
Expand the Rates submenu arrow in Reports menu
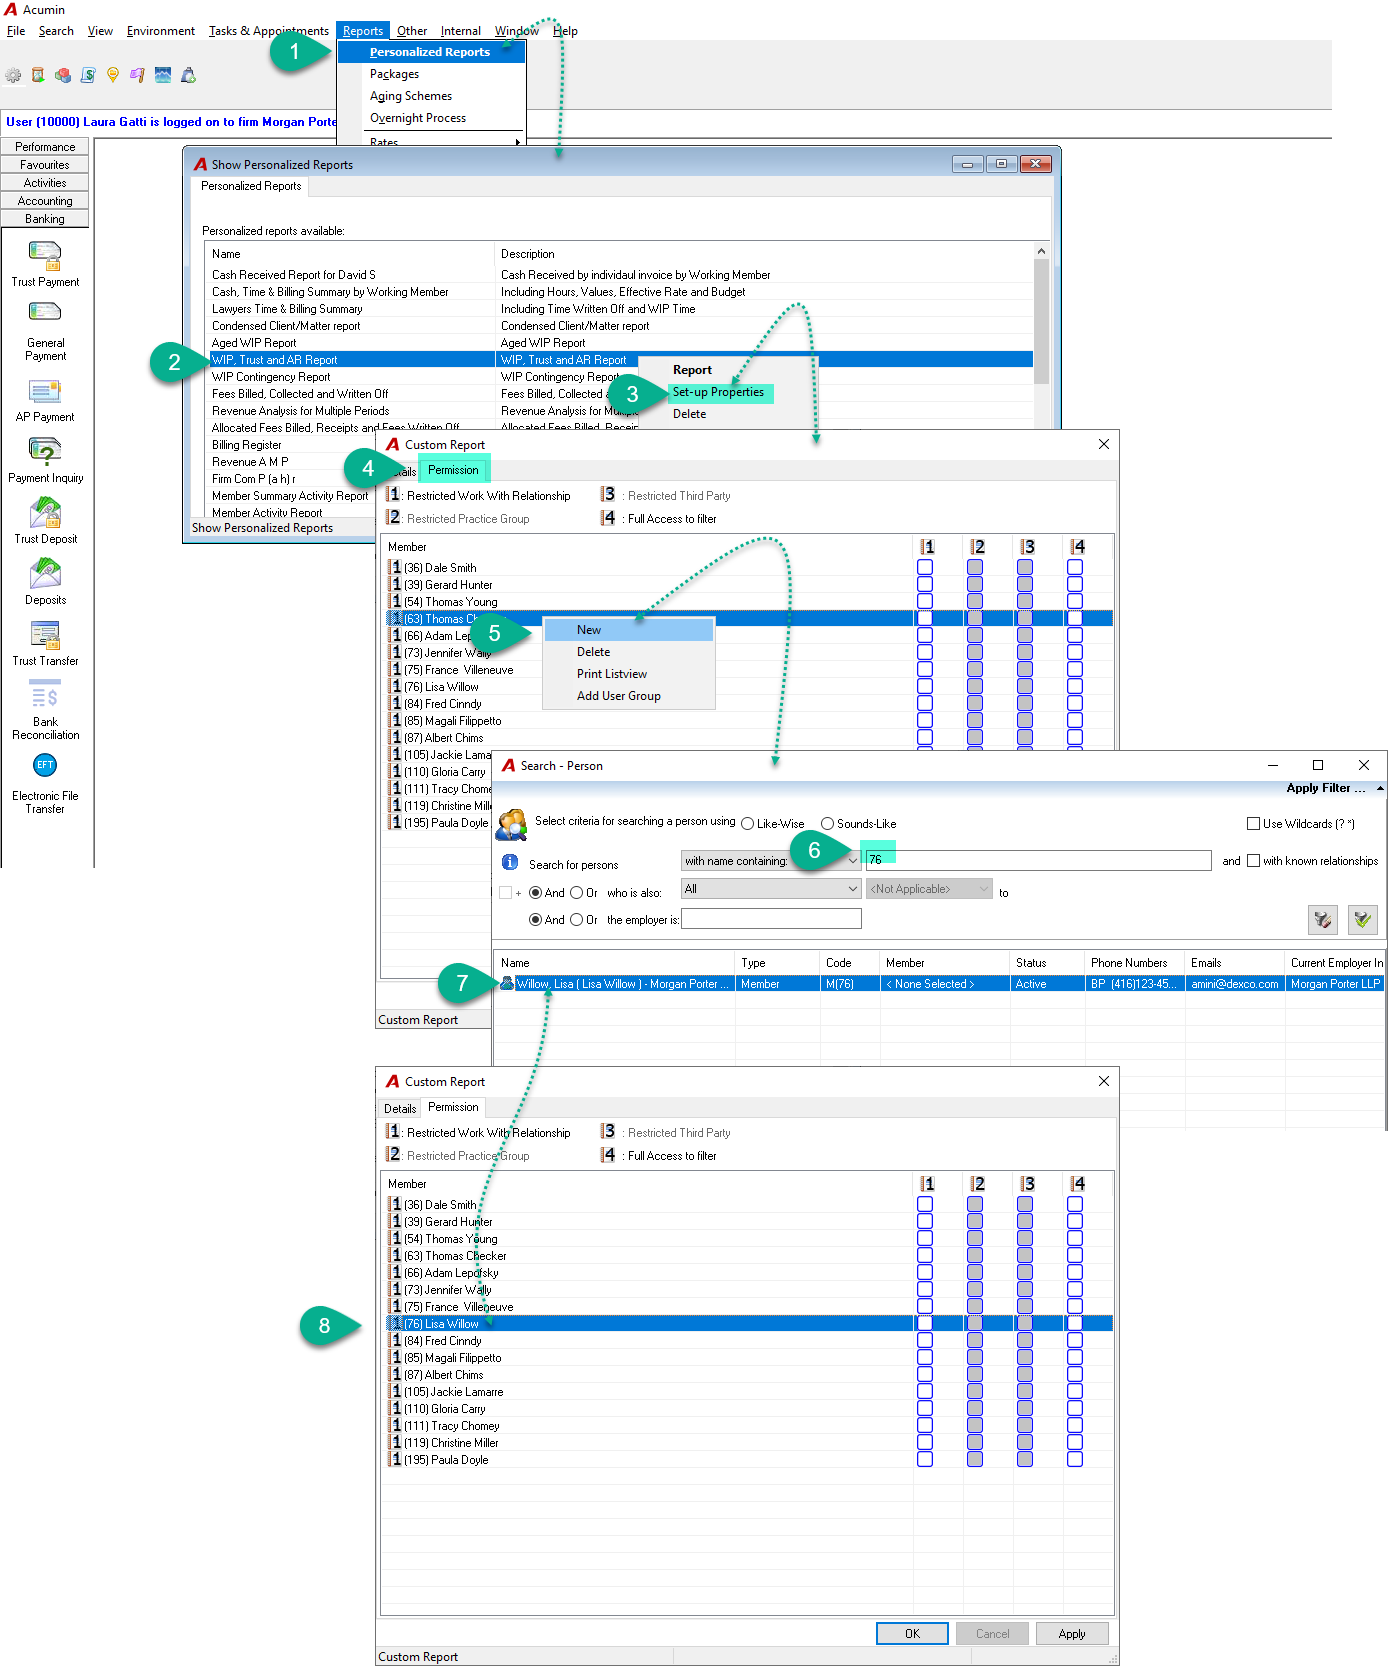(517, 142)
